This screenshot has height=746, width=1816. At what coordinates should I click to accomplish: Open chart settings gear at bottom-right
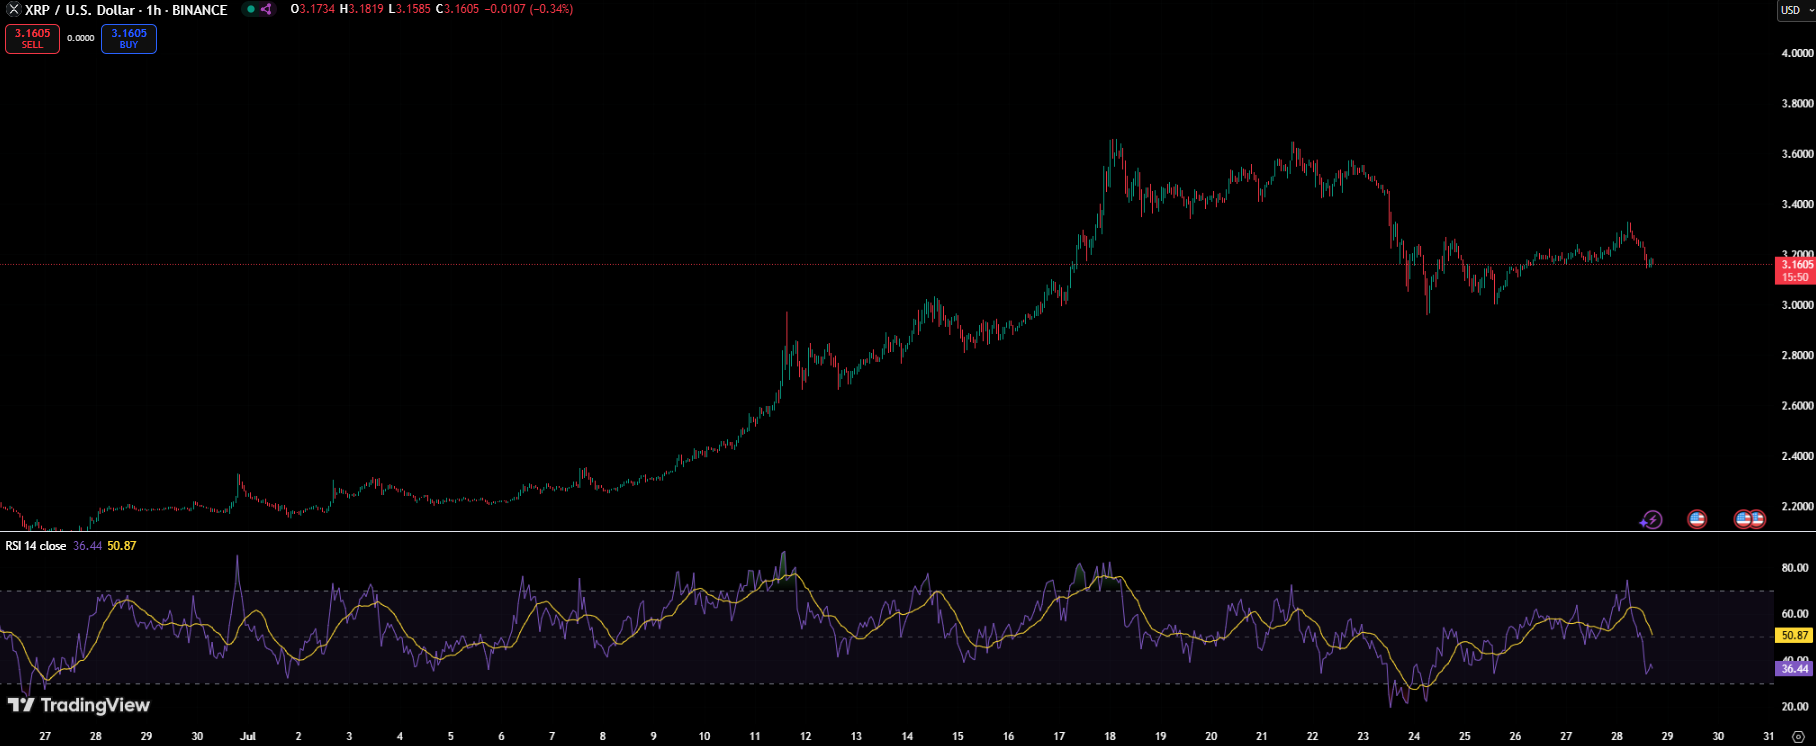click(1798, 736)
